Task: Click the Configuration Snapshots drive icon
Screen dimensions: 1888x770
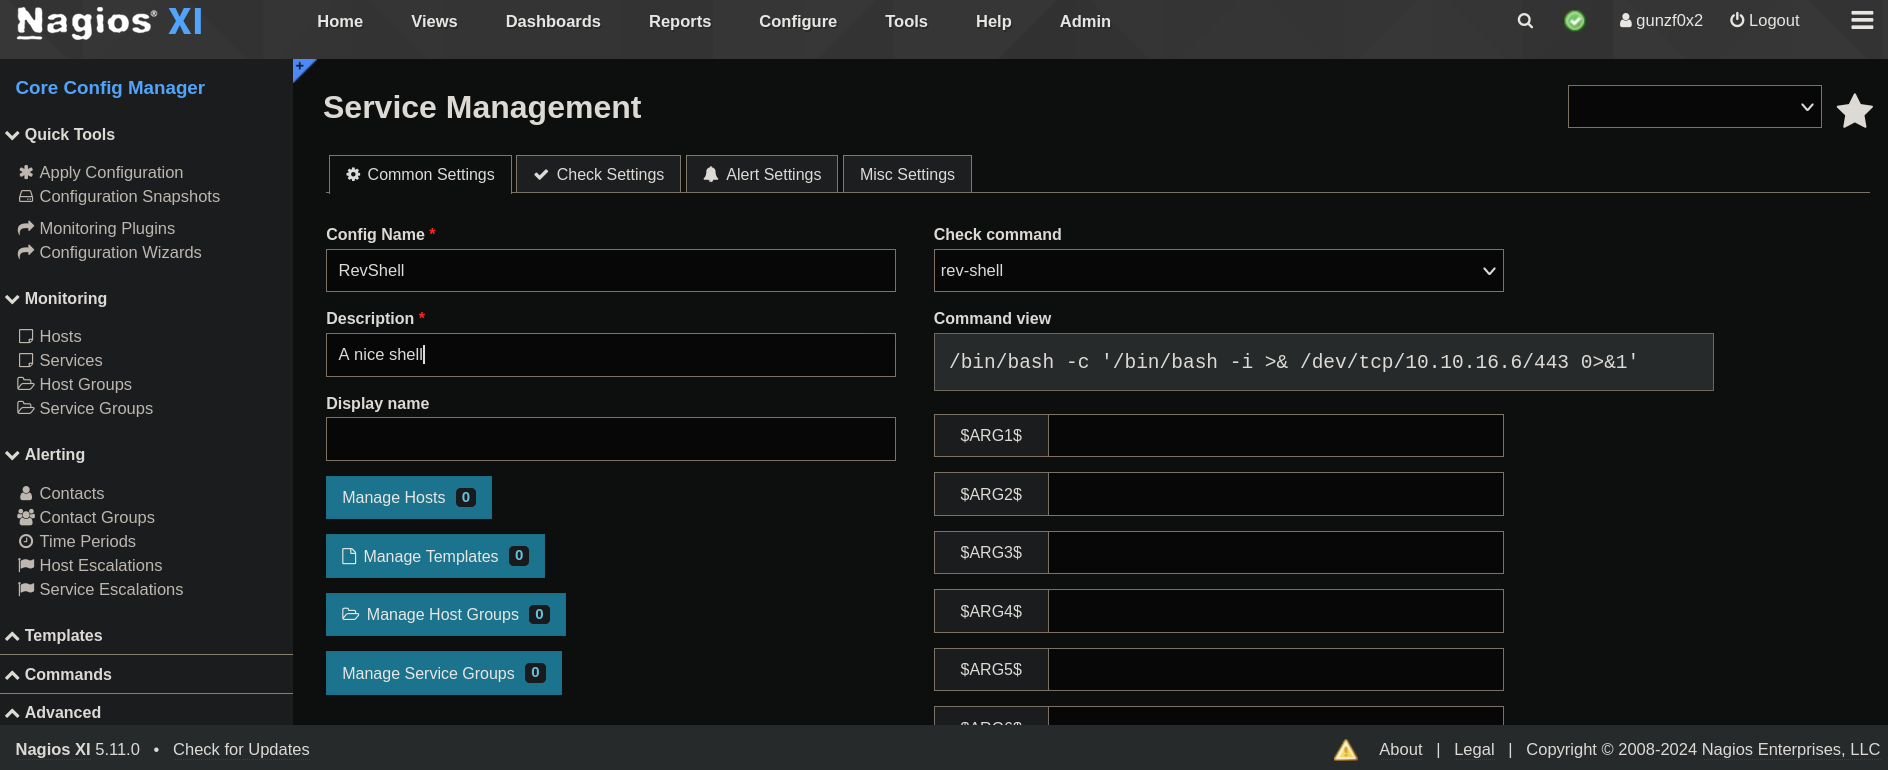Action: [26, 197]
